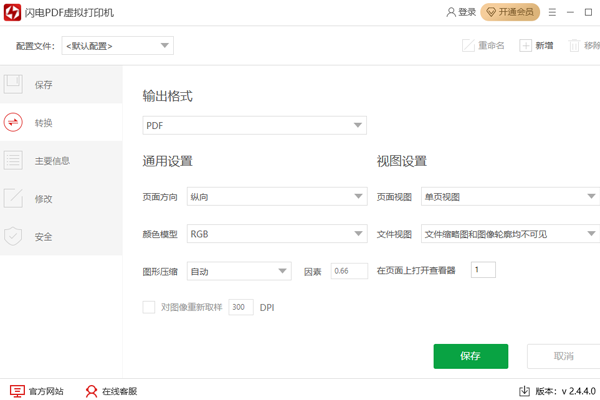Expand the 配置文件 profile dropdown

click(x=118, y=46)
